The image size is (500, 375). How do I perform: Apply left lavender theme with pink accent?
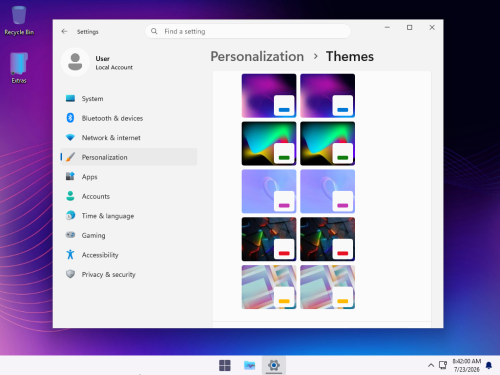[x=269, y=191]
